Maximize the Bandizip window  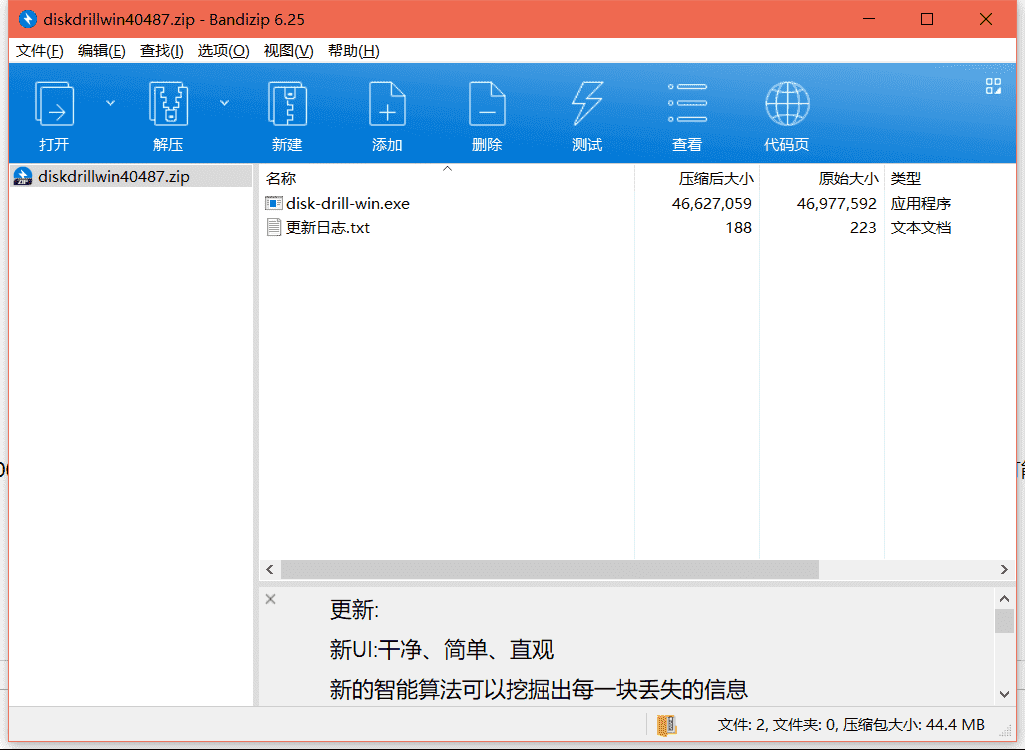coord(927,19)
